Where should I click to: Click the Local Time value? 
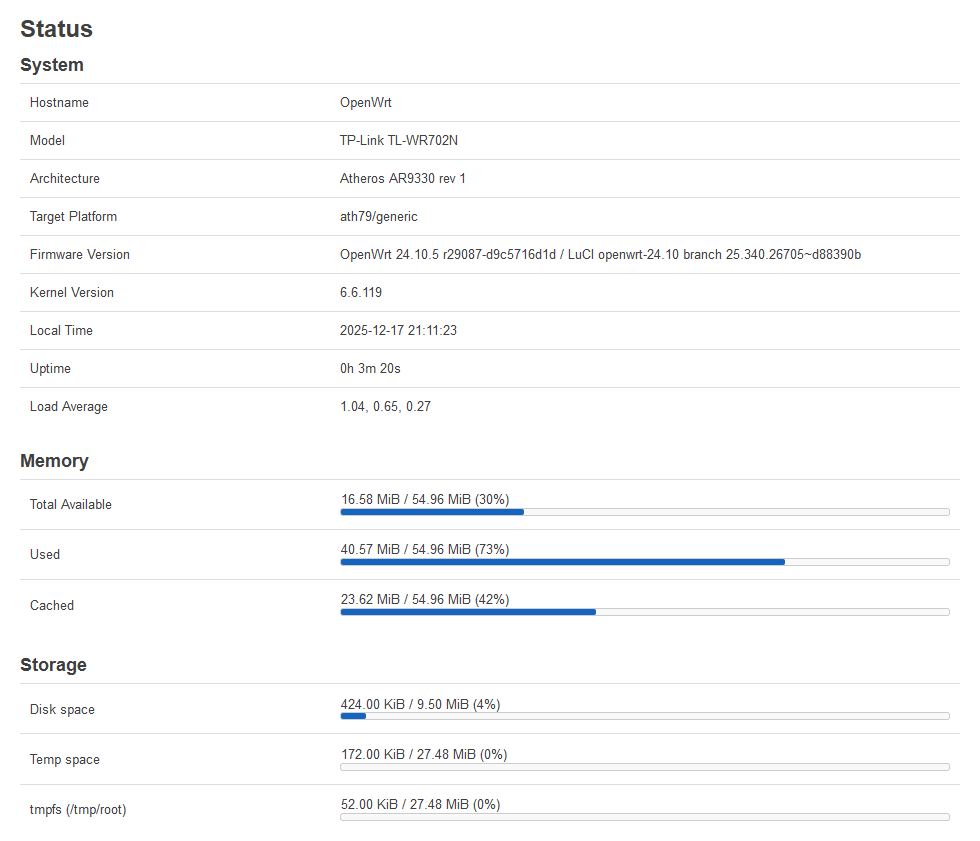(x=398, y=331)
